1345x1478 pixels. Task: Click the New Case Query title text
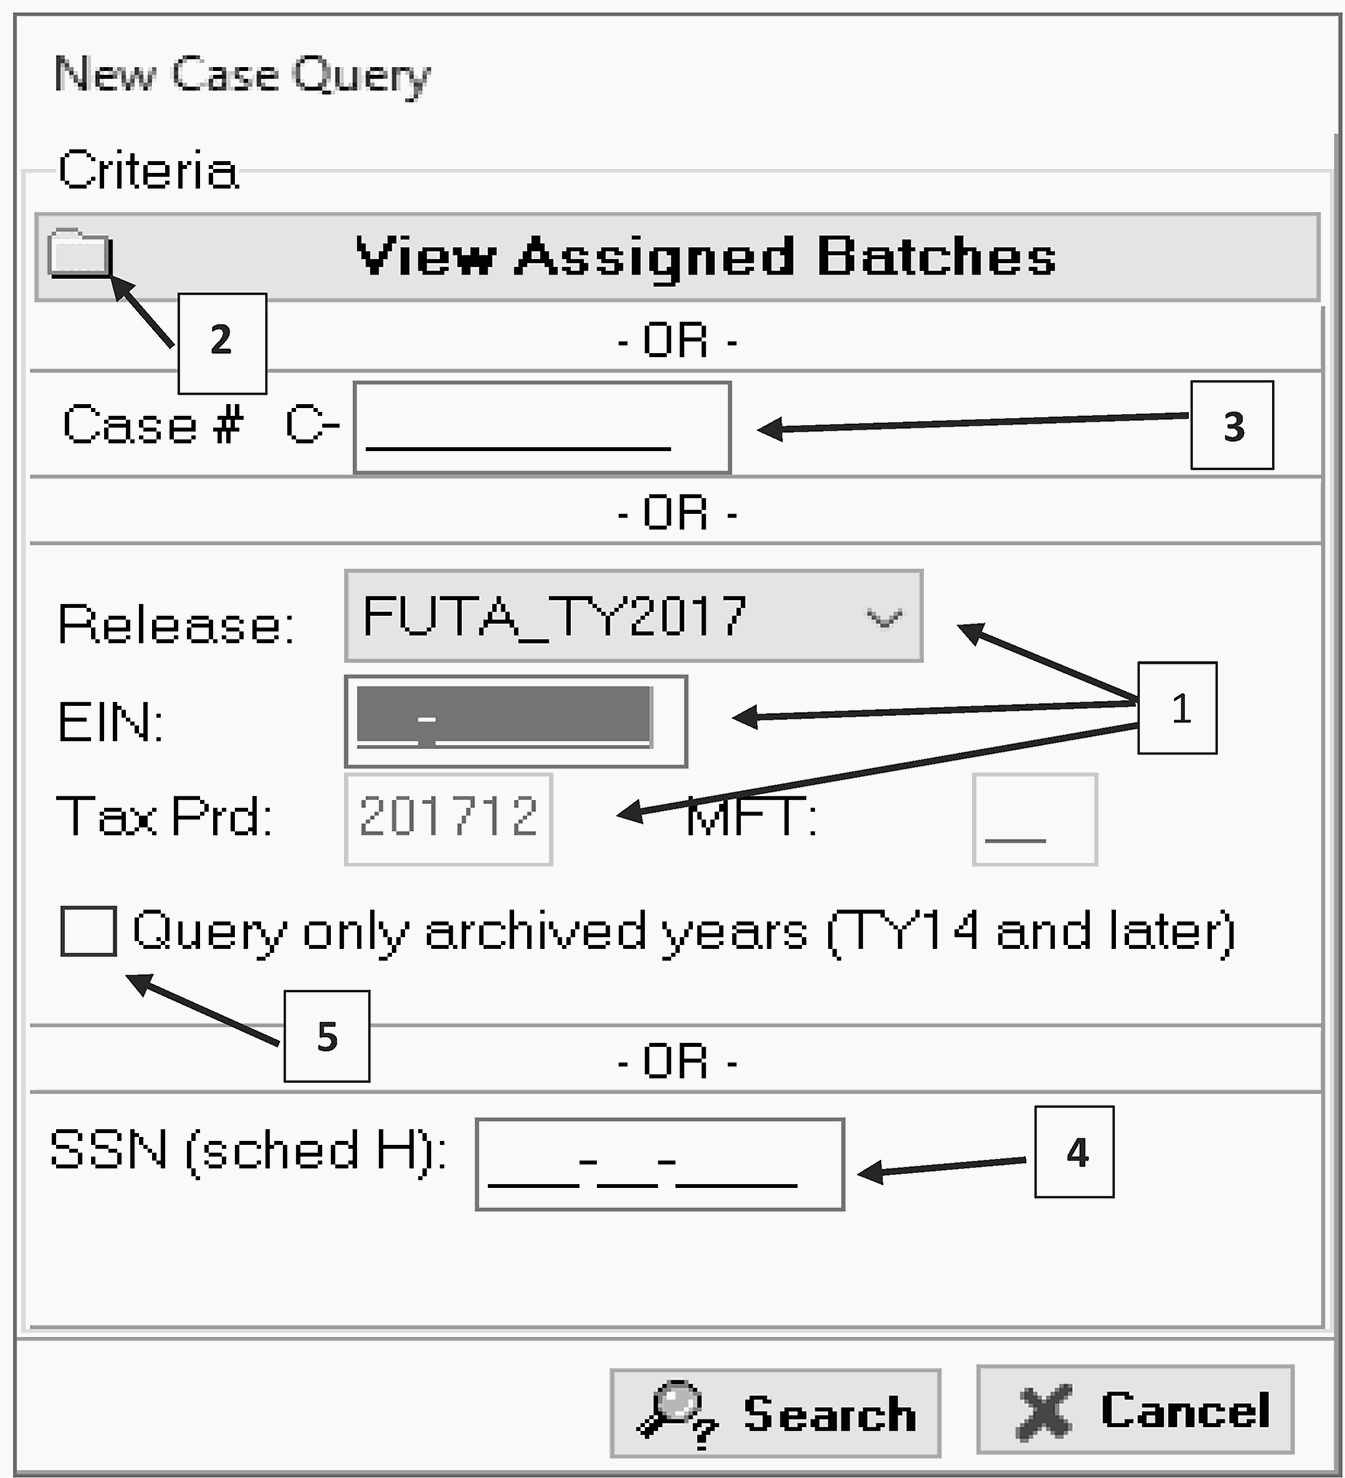[x=242, y=75]
